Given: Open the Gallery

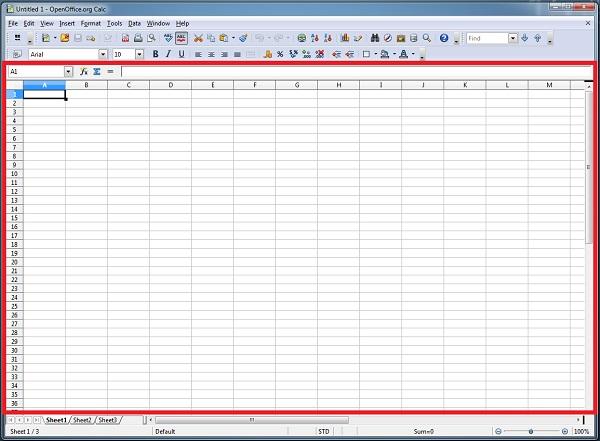Looking at the screenshot, I should [401, 38].
